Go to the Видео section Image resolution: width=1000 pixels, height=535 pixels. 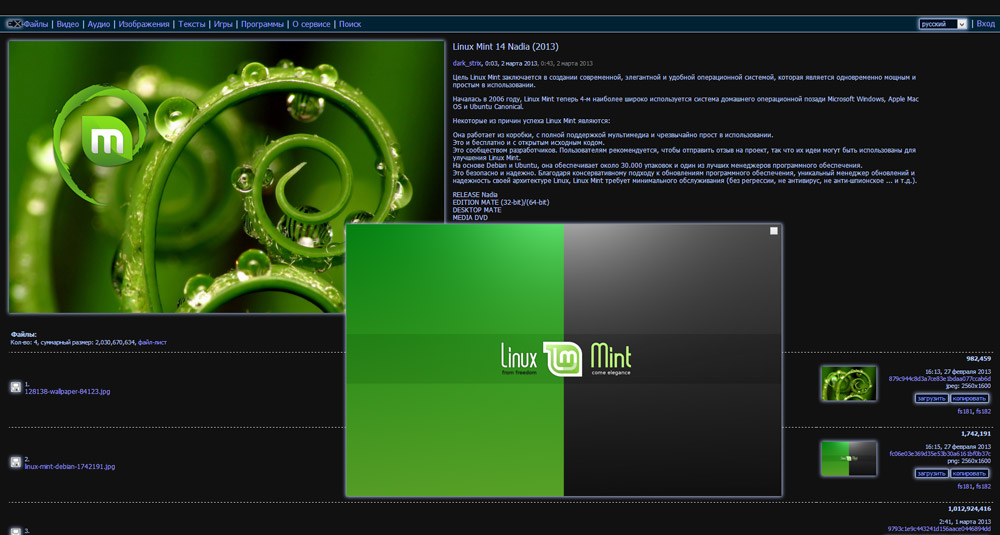point(68,24)
